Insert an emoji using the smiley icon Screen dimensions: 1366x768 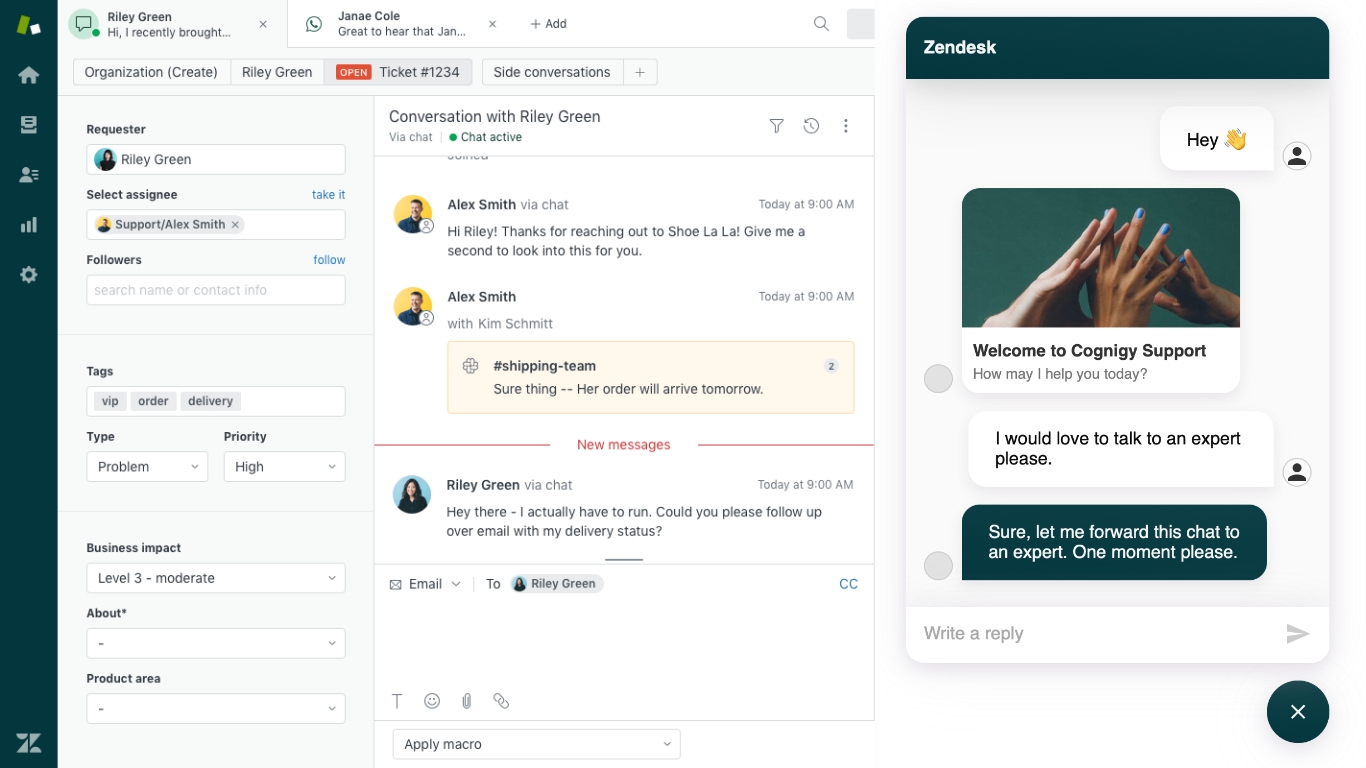pyautogui.click(x=432, y=701)
